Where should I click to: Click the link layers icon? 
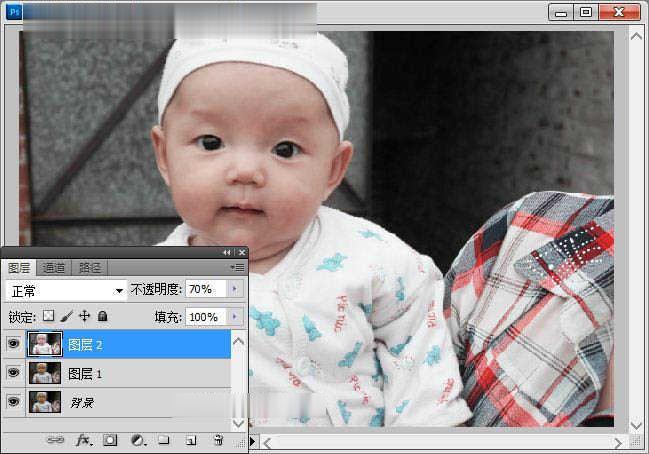pos(55,440)
